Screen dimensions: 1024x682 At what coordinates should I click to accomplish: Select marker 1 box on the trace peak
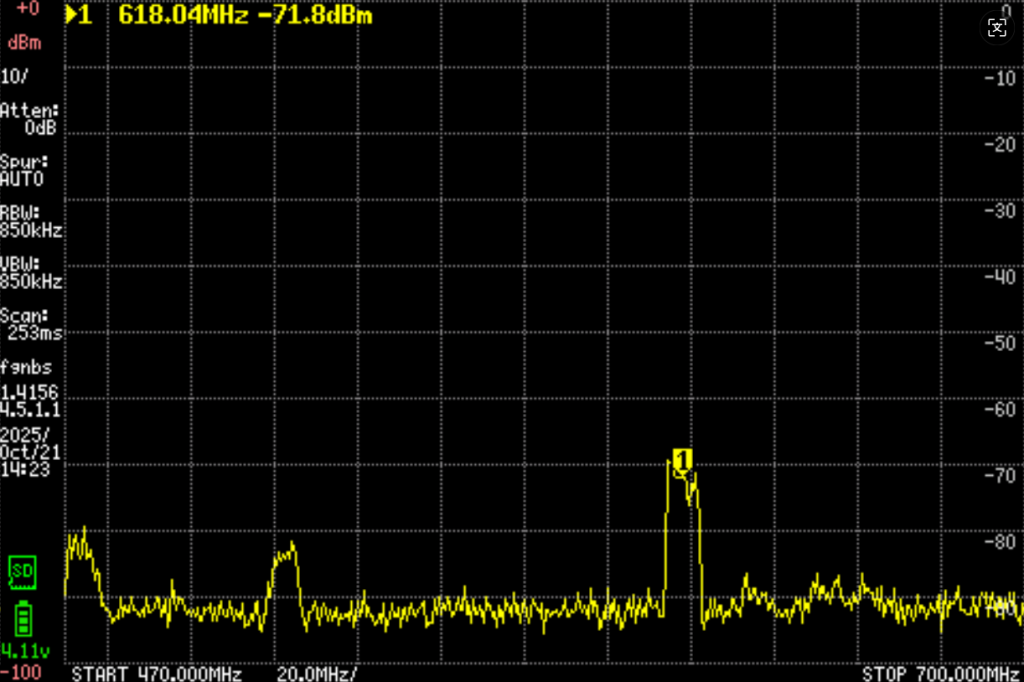(682, 460)
